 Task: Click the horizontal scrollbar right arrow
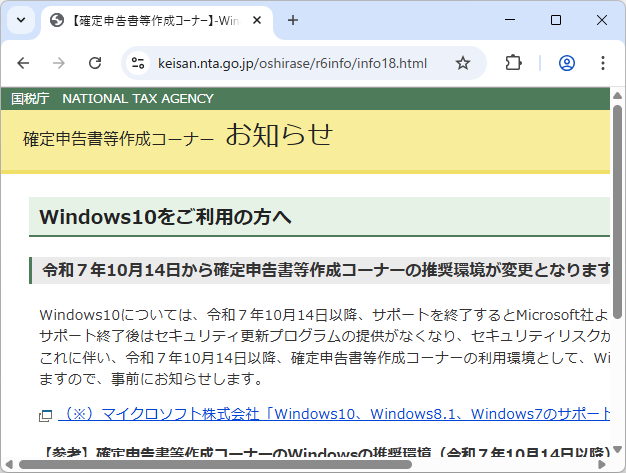click(x=601, y=465)
